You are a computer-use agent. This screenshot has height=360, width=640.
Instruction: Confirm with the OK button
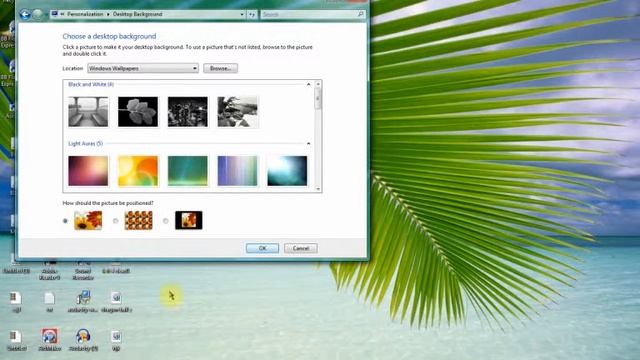click(x=262, y=248)
